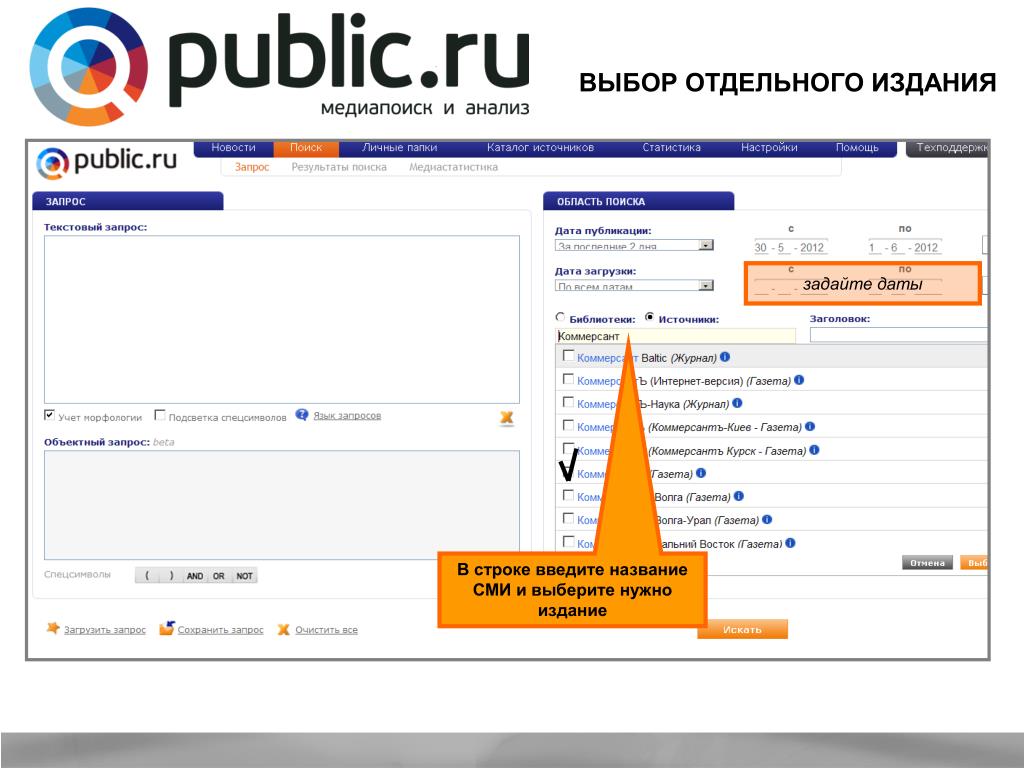Open the Статистика tab
This screenshot has height=768, width=1024.
tap(671, 148)
